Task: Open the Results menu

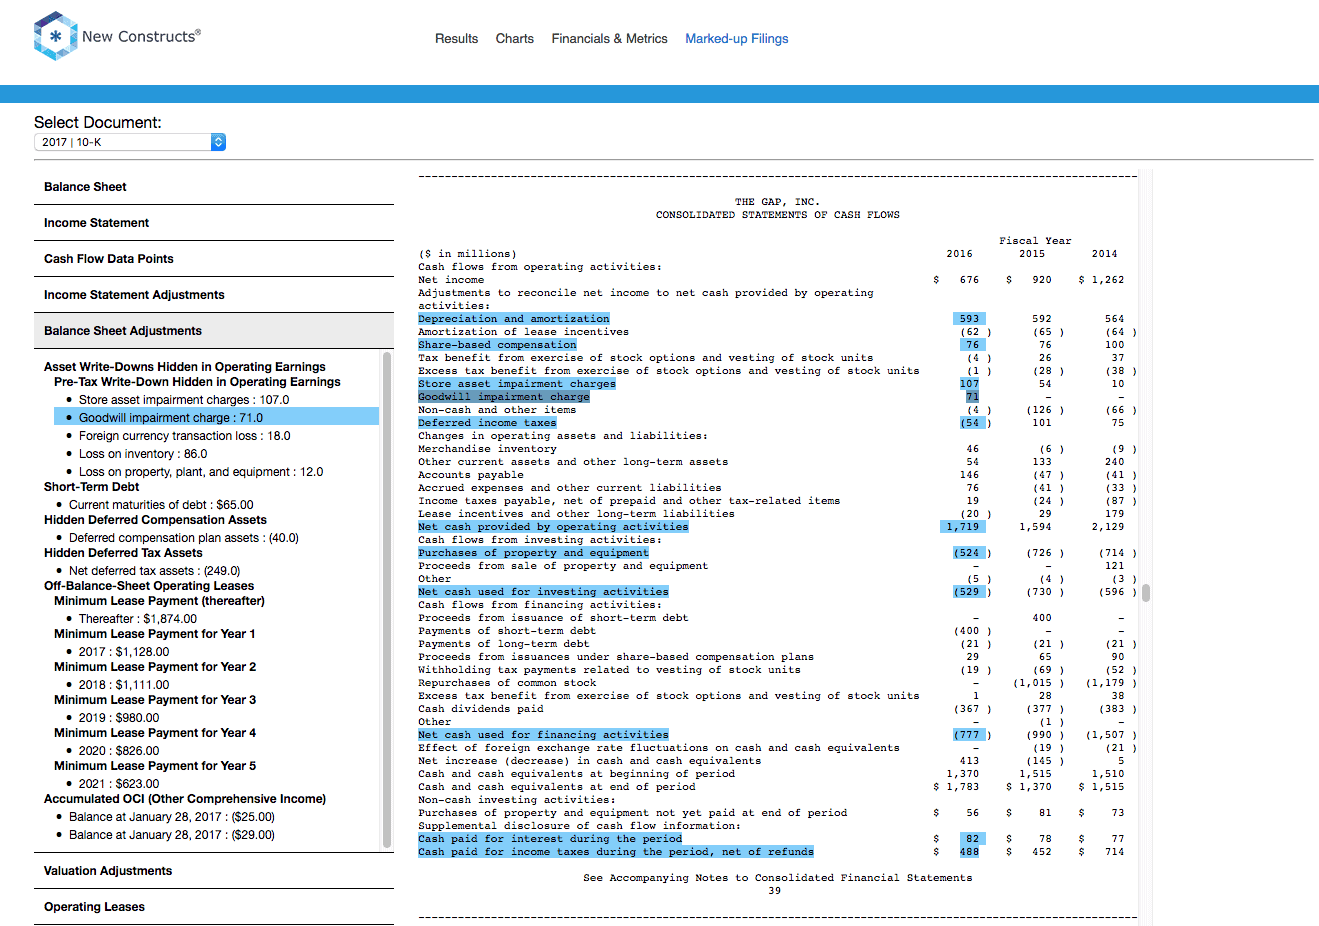Action: (x=456, y=39)
